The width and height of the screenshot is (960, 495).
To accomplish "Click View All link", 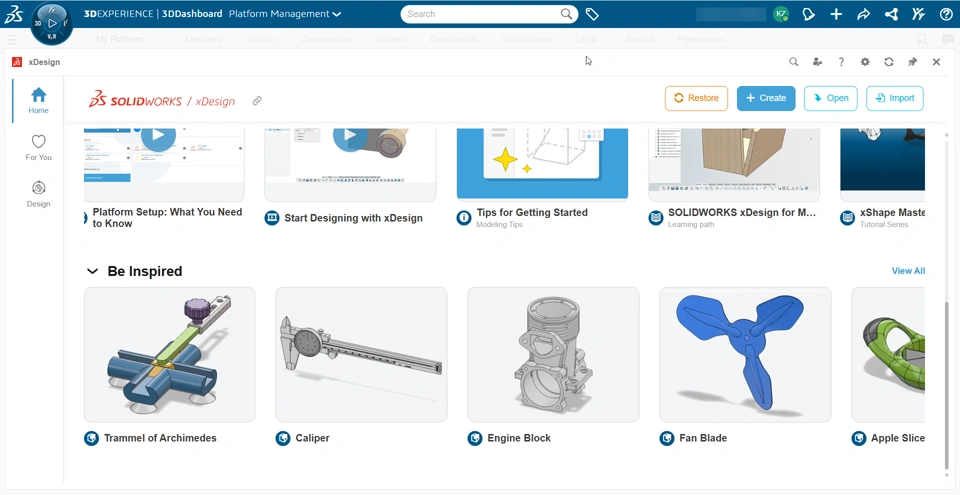I will (908, 271).
